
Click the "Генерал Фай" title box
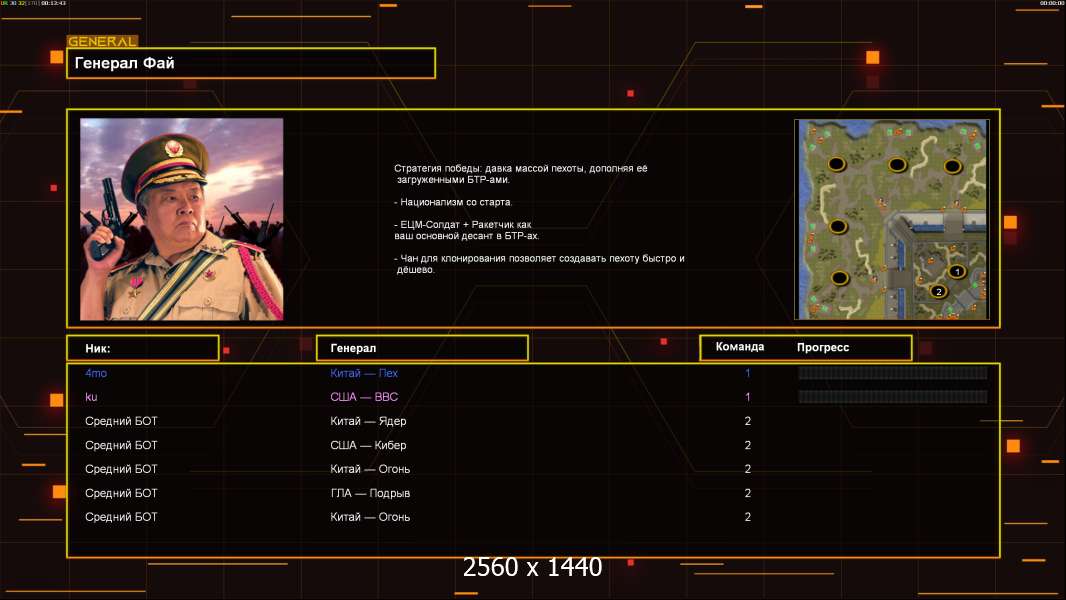point(251,63)
